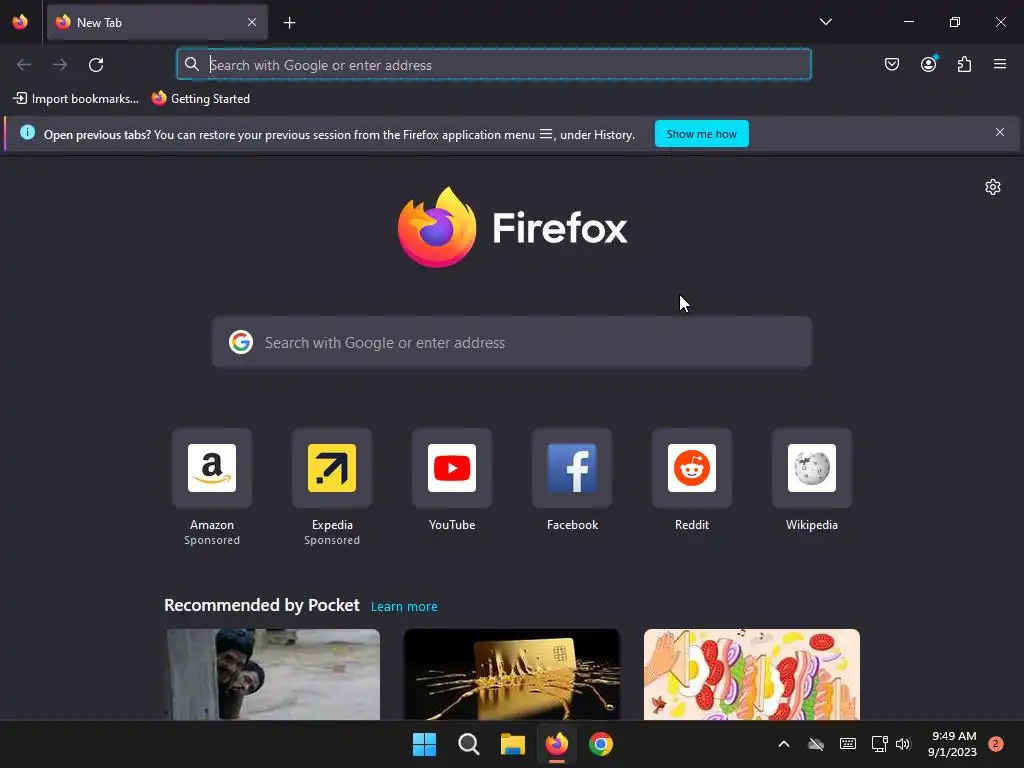Focus the address bar search field
1024x768 pixels.
(x=494, y=65)
